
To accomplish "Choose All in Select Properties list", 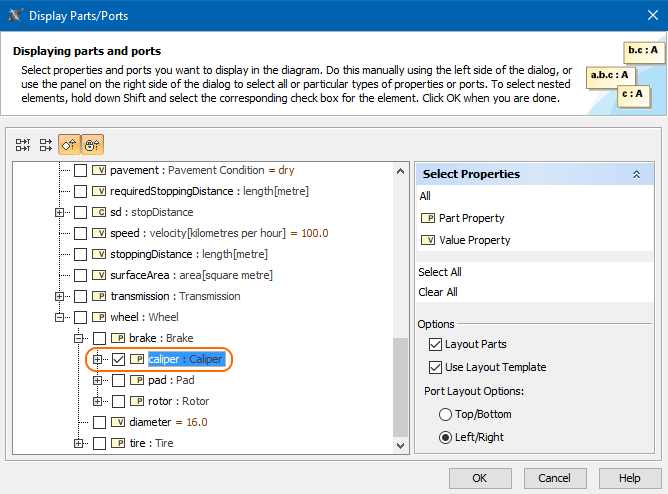I will (425, 196).
